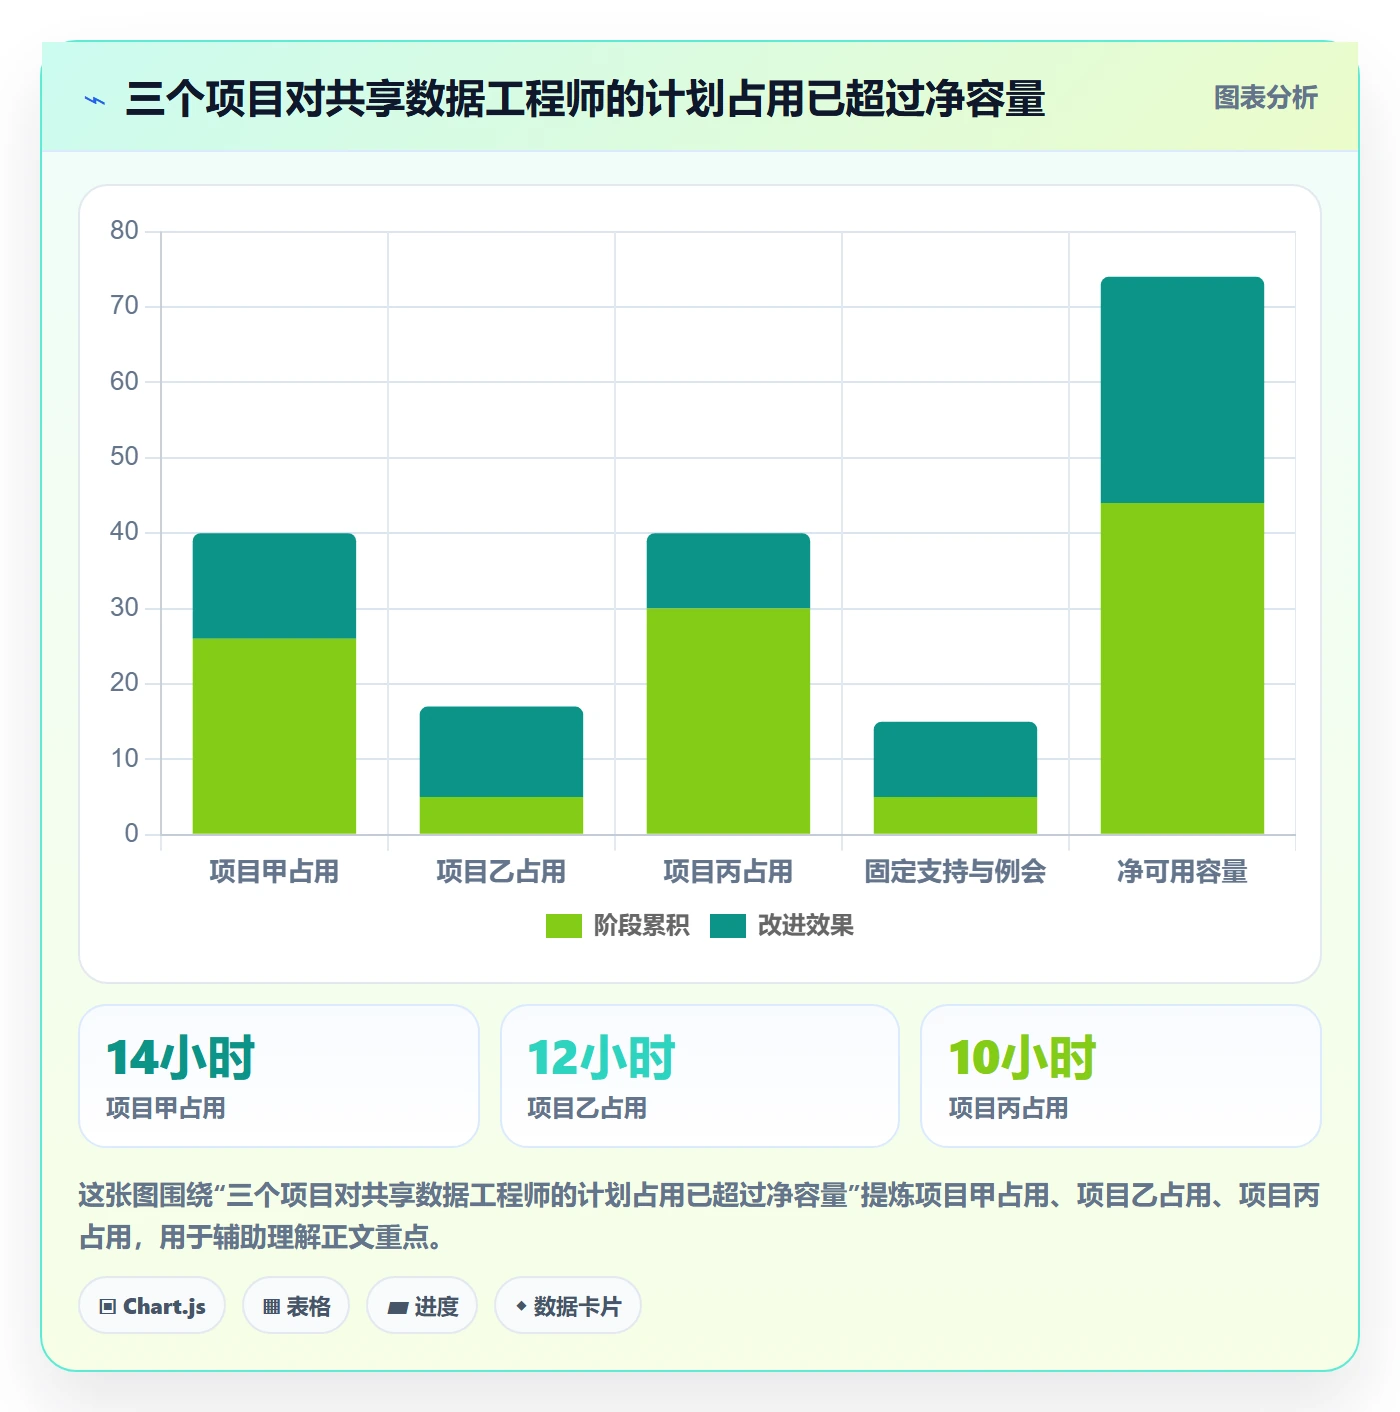Click the 14小时 stat value
Screen dimensions: 1400x1412
pos(181,1058)
